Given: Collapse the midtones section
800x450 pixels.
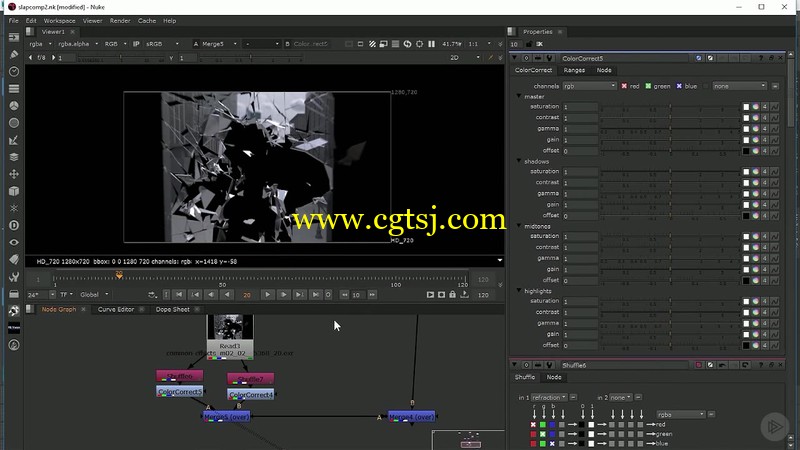Looking at the screenshot, I should [x=519, y=226].
